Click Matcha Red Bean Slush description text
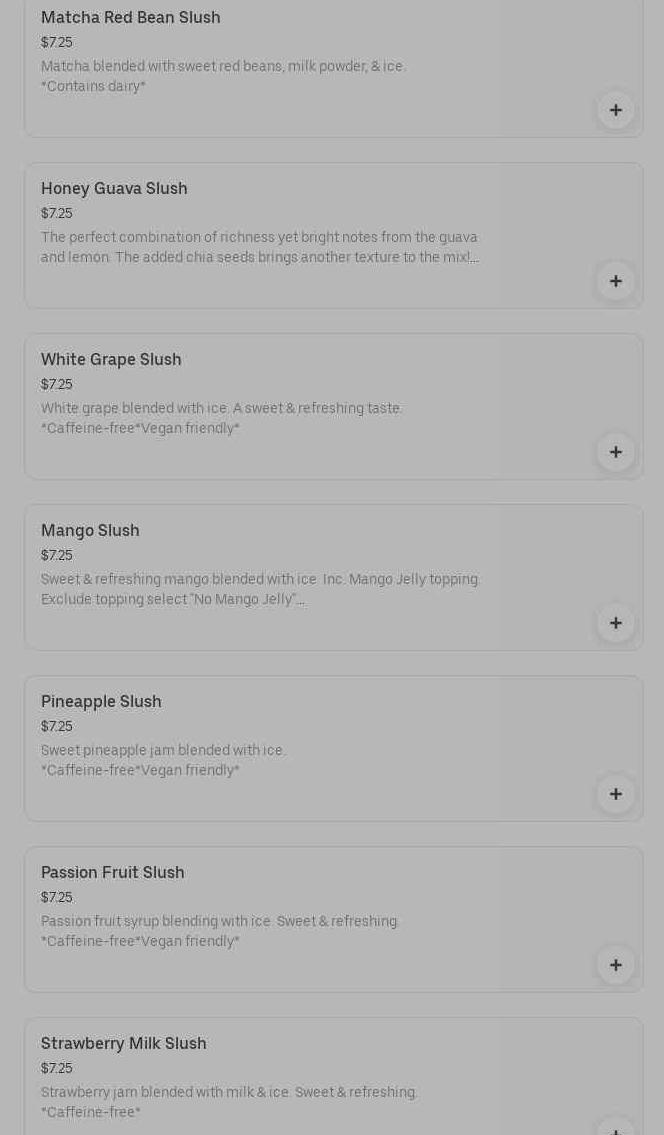This screenshot has width=664, height=1135. (223, 76)
